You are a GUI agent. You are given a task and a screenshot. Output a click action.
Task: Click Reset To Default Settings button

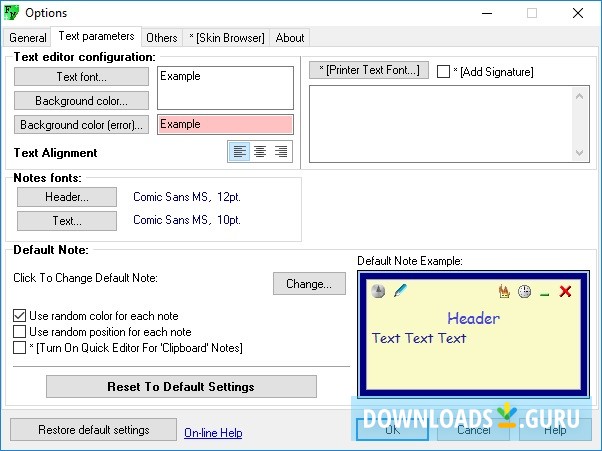(x=181, y=387)
